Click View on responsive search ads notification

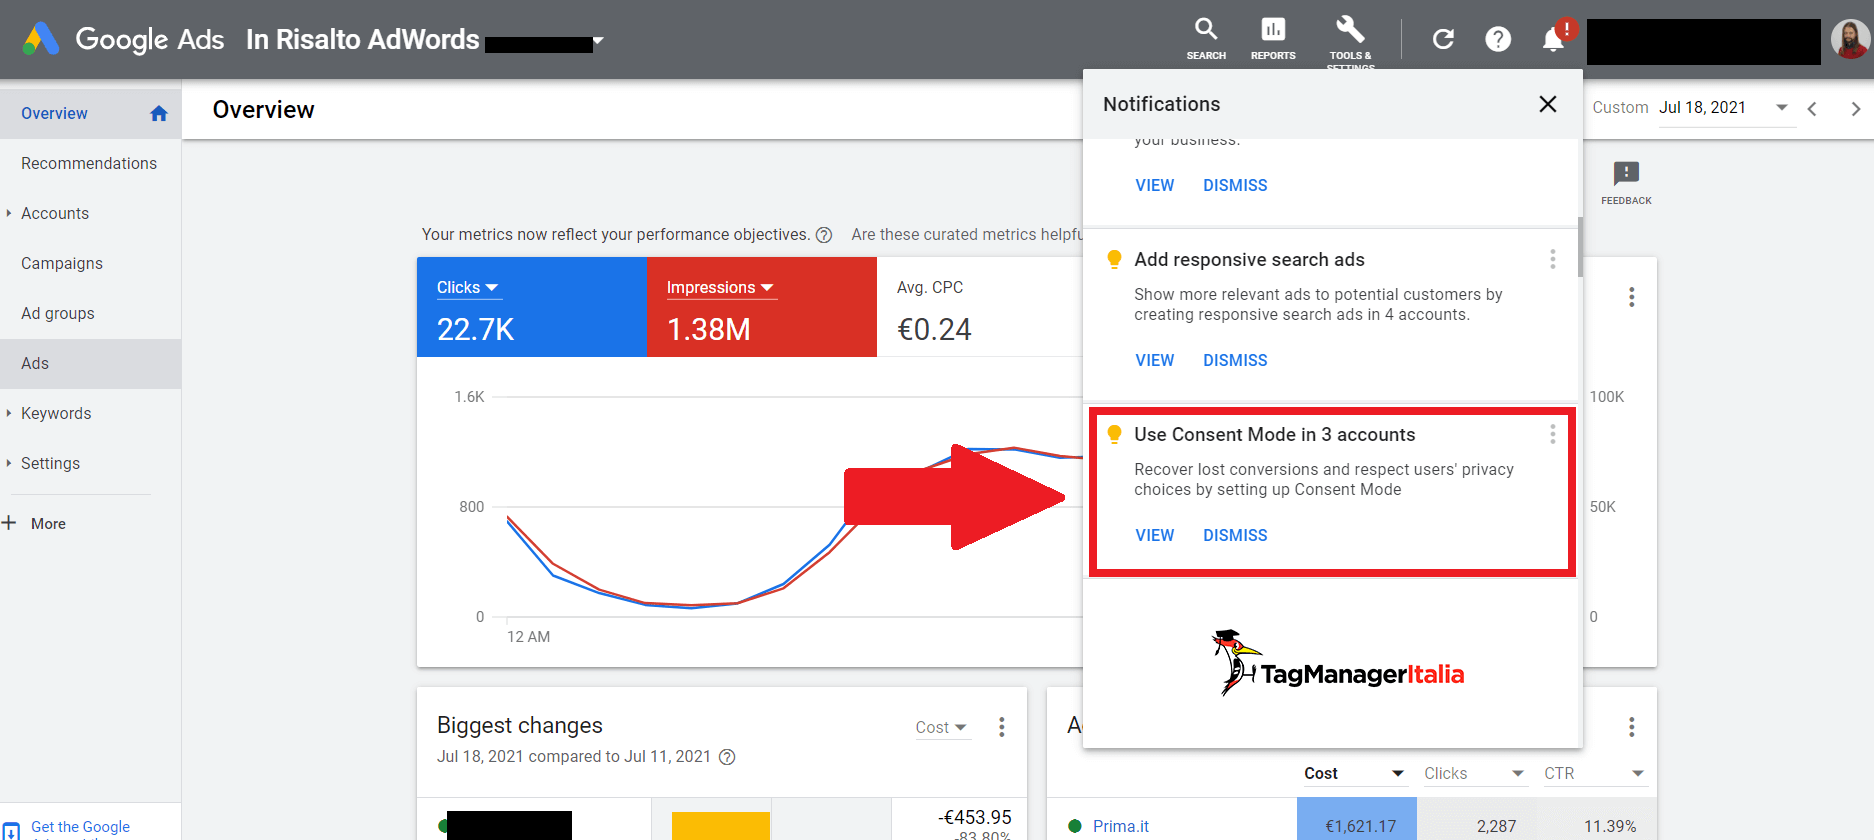pos(1154,360)
